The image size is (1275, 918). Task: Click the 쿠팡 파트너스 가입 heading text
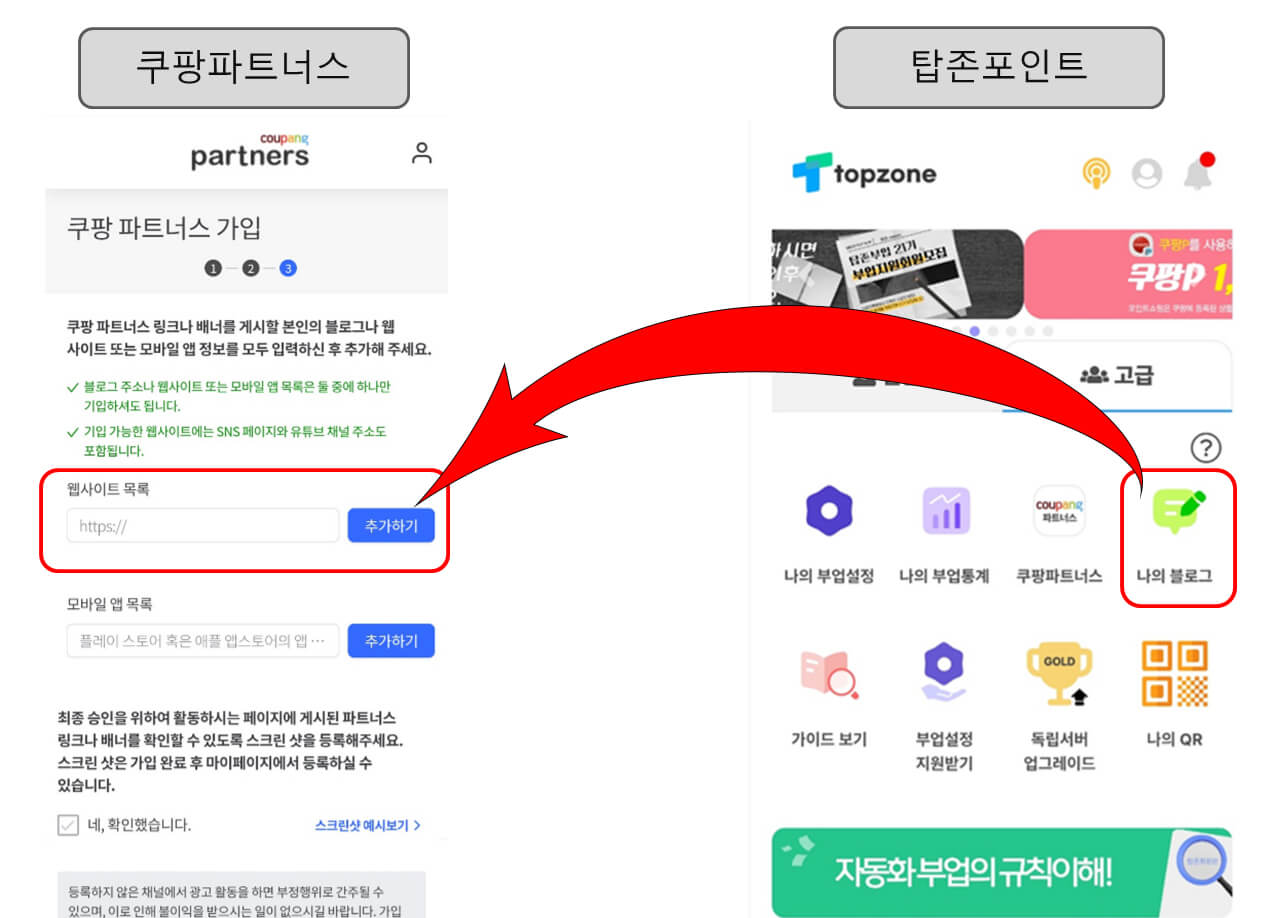pos(164,228)
